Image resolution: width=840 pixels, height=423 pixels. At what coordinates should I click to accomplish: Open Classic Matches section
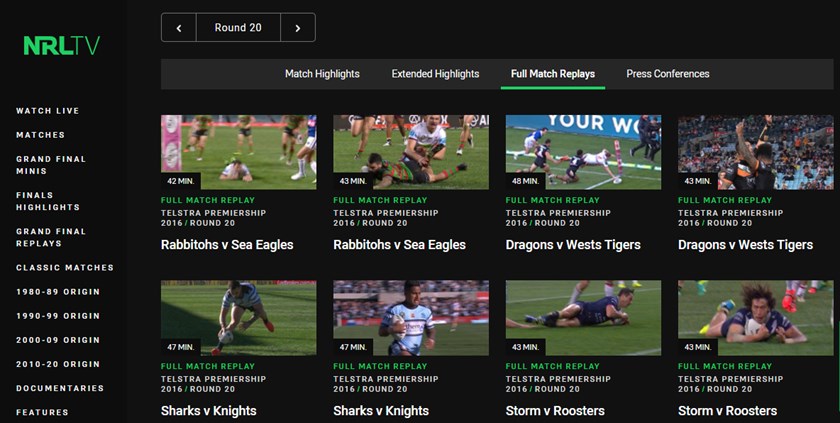[65, 268]
